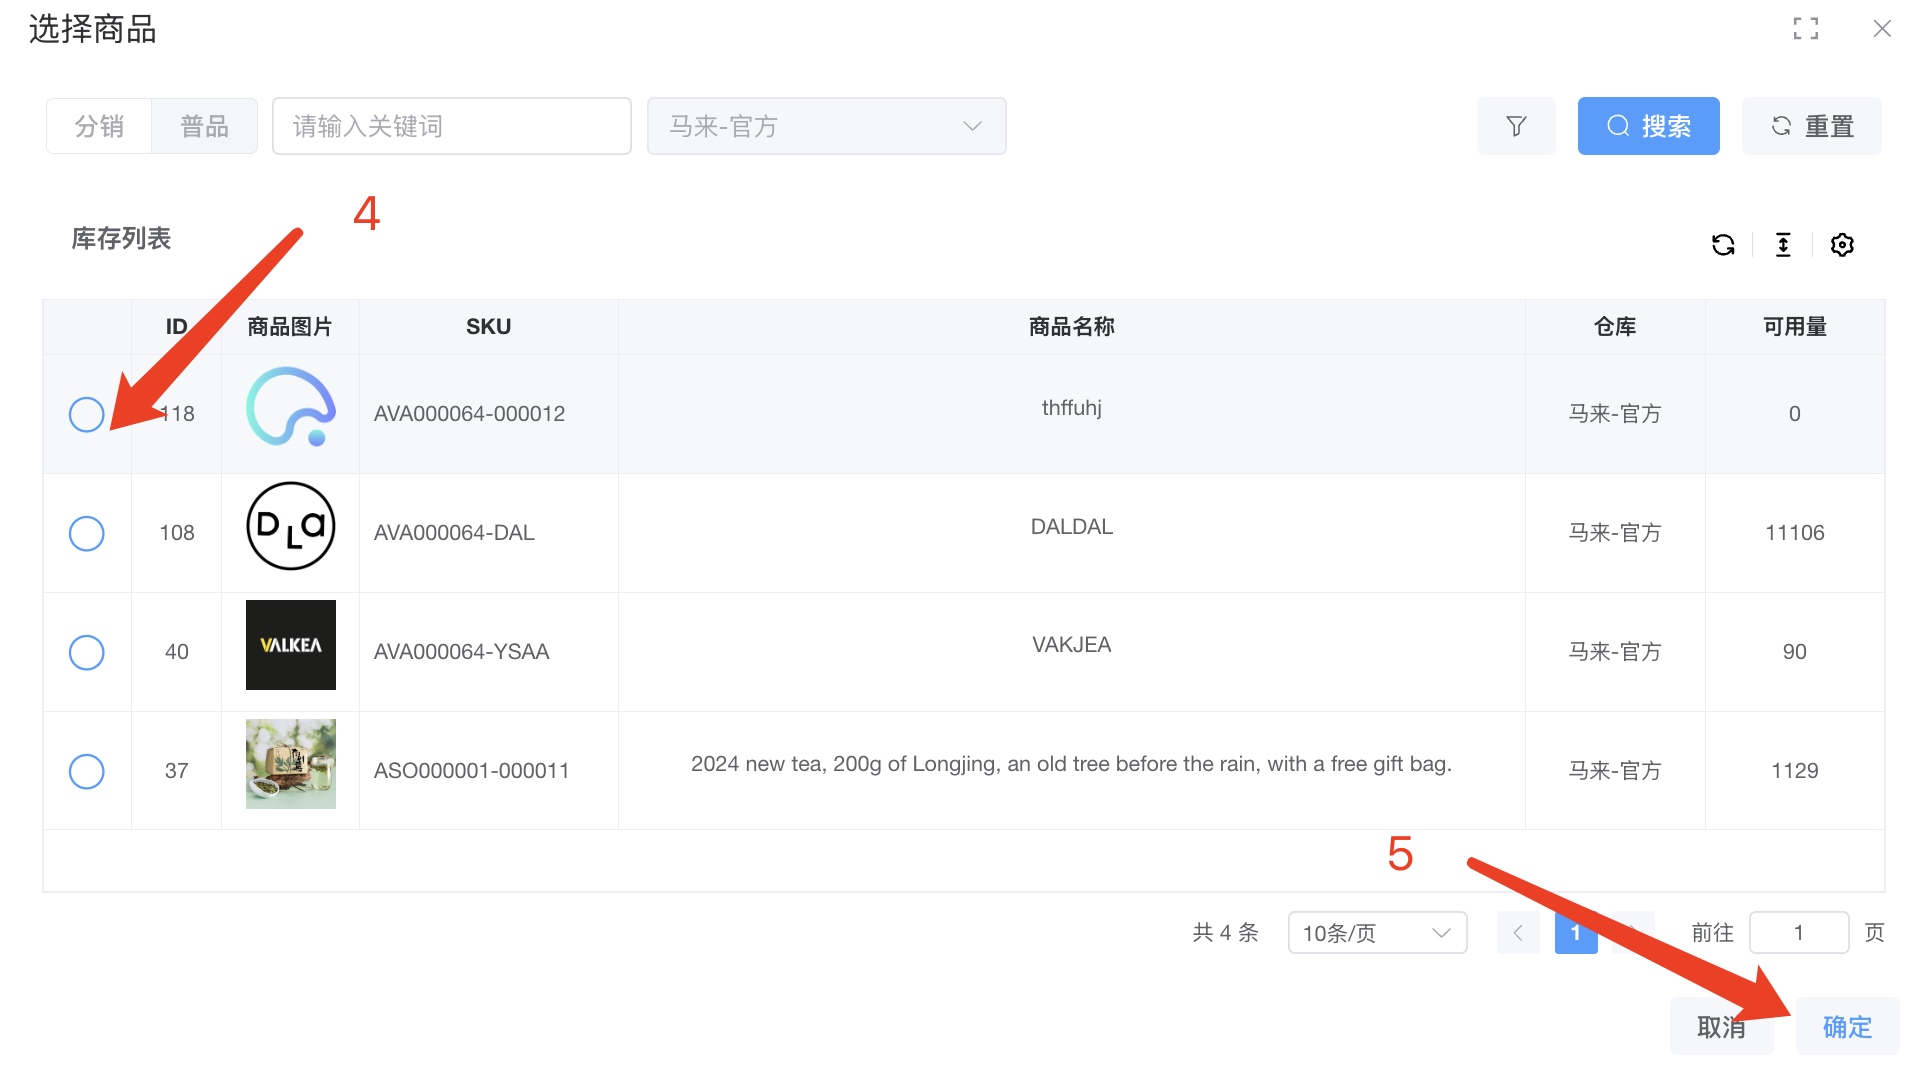The width and height of the screenshot is (1920, 1072).
Task: Select radio button for product ID 118
Action: click(x=87, y=414)
